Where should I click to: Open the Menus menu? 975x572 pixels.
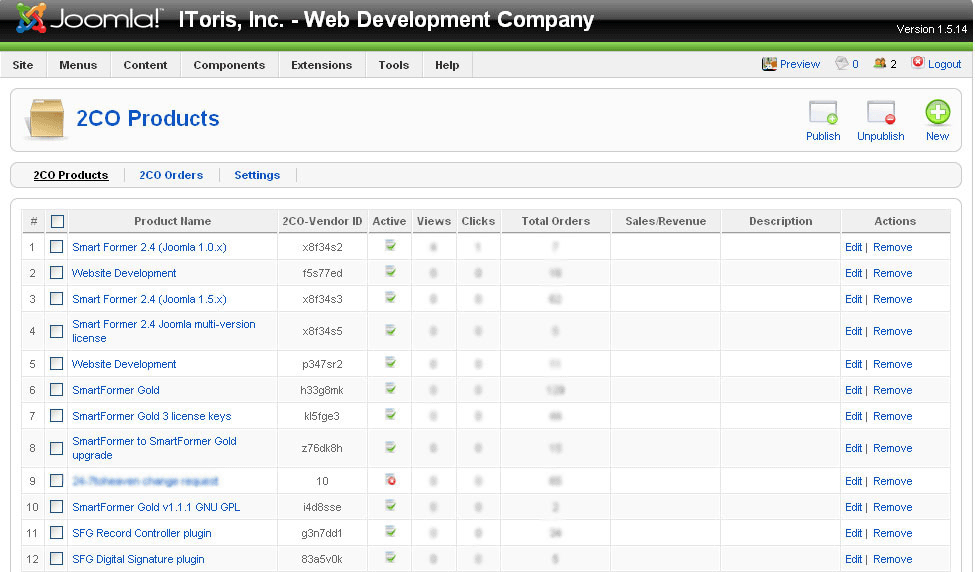(x=78, y=65)
